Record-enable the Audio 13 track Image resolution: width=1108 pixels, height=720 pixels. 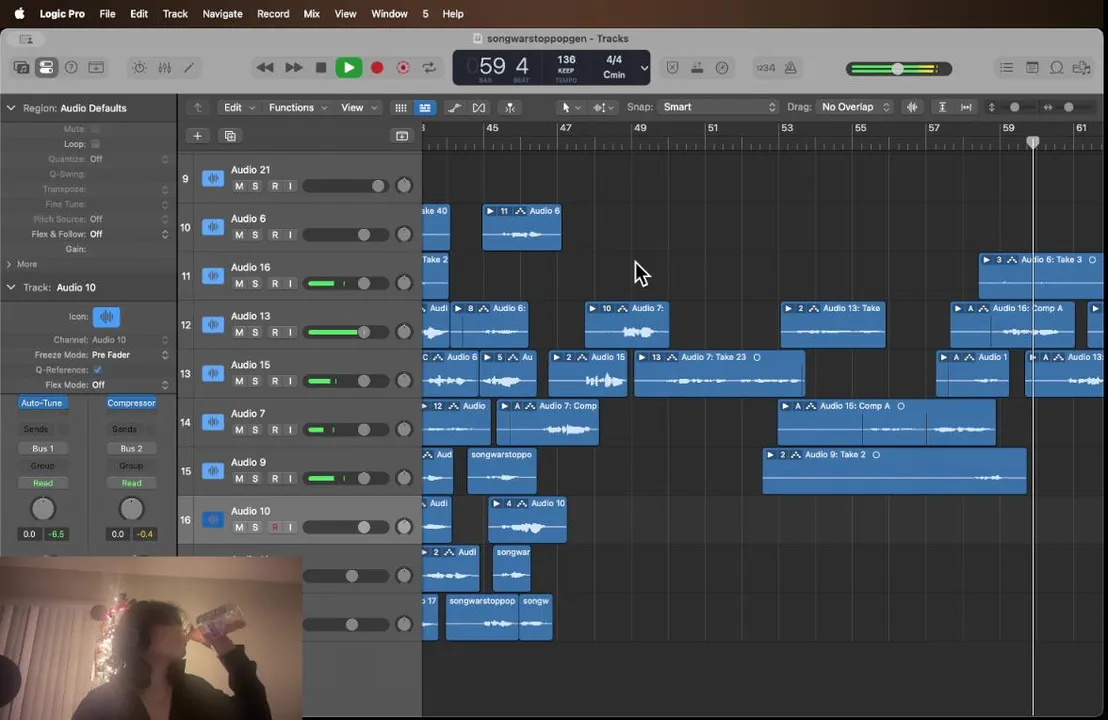pos(275,332)
